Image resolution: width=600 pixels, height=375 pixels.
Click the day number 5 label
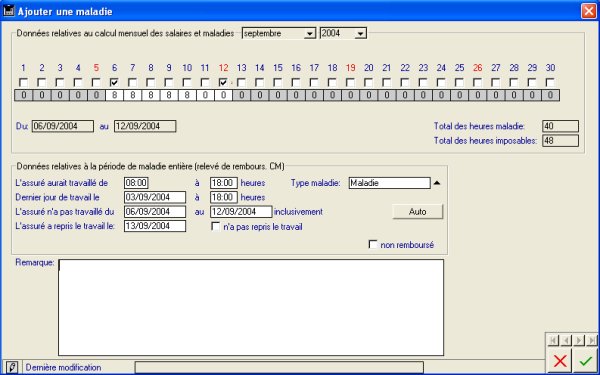click(96, 68)
